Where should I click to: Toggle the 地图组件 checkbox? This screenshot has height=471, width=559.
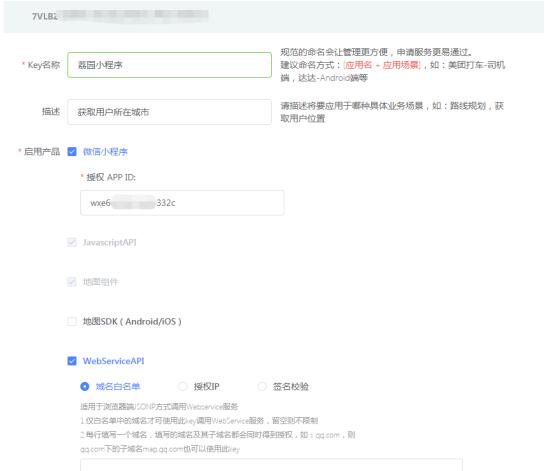click(x=72, y=282)
